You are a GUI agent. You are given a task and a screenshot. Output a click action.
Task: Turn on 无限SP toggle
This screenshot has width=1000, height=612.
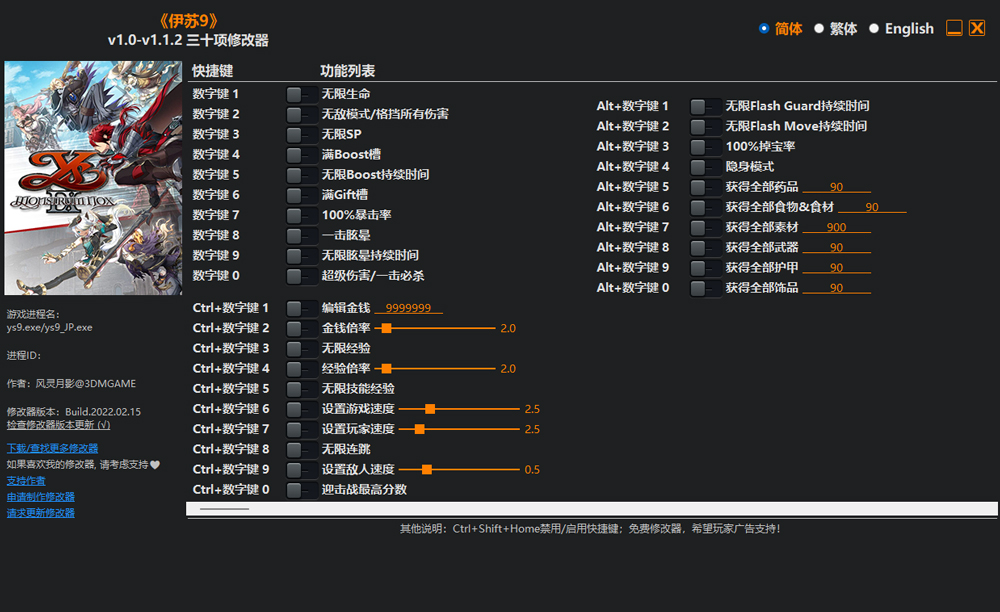(301, 135)
